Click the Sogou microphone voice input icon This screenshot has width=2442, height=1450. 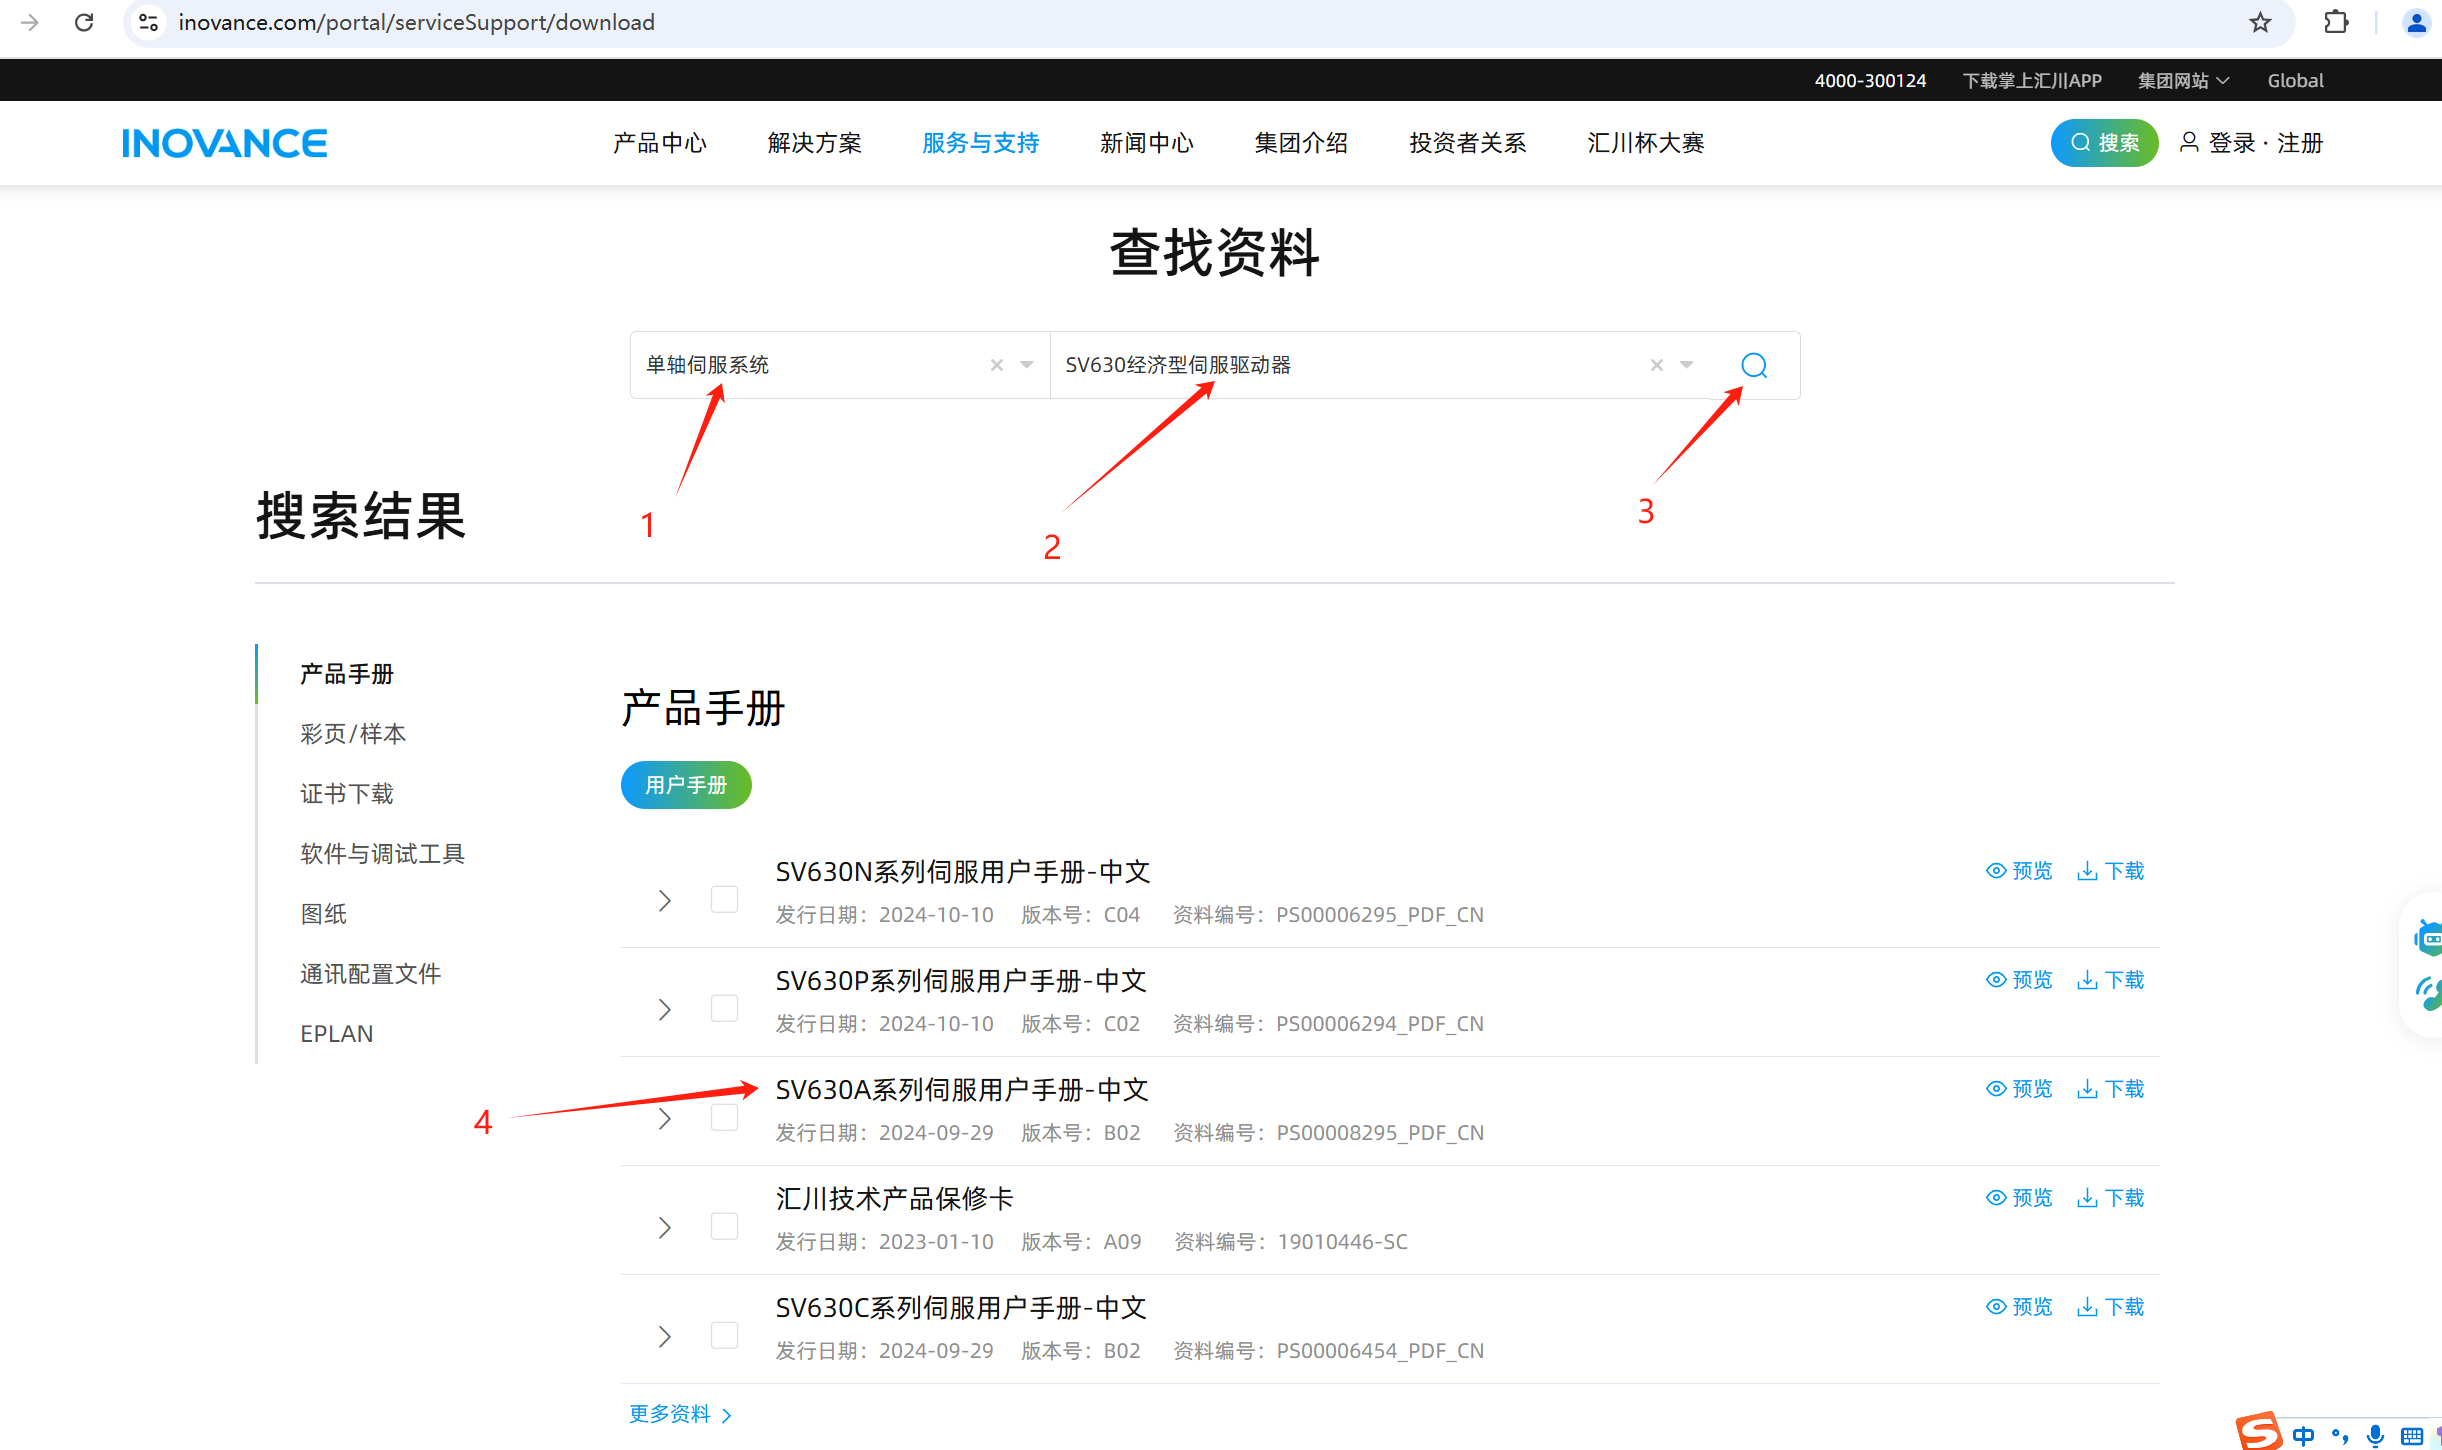pyautogui.click(x=2375, y=1436)
